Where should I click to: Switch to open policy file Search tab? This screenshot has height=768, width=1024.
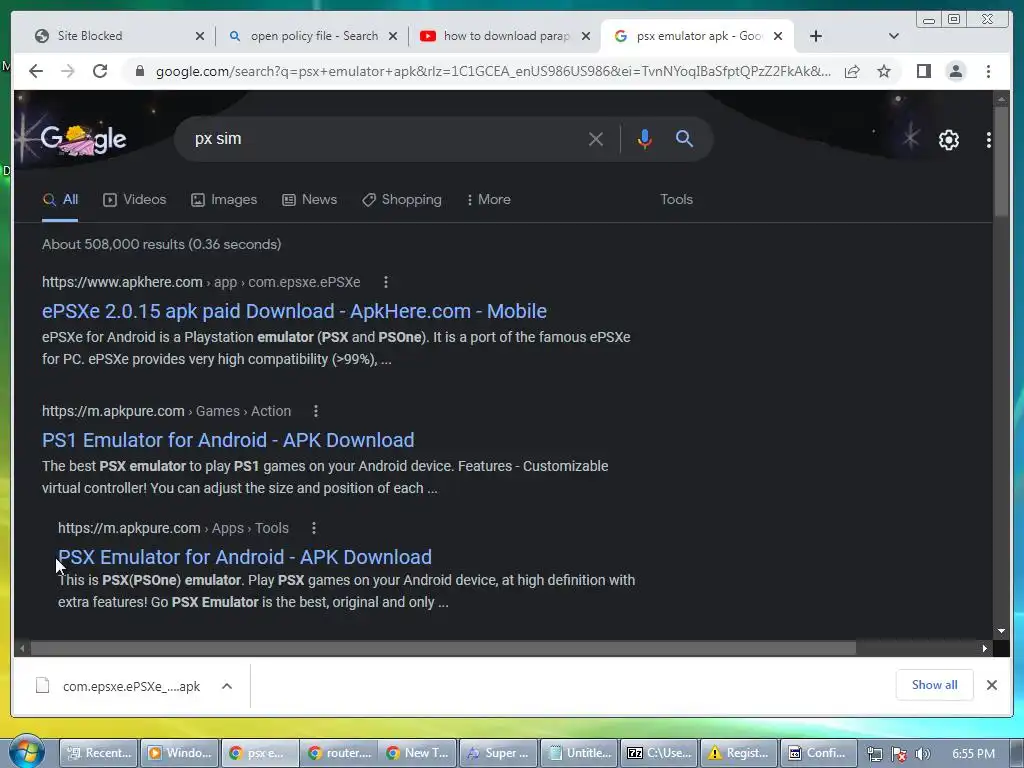(314, 36)
